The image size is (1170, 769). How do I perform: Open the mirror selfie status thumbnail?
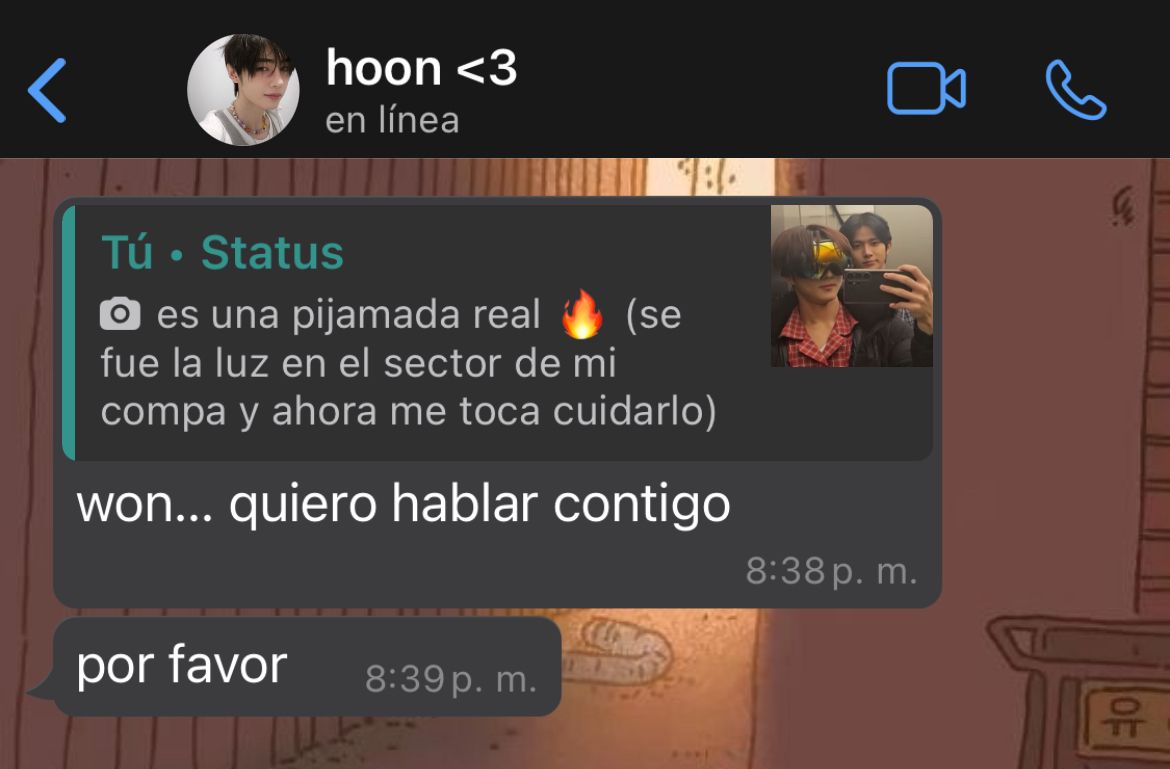point(851,286)
